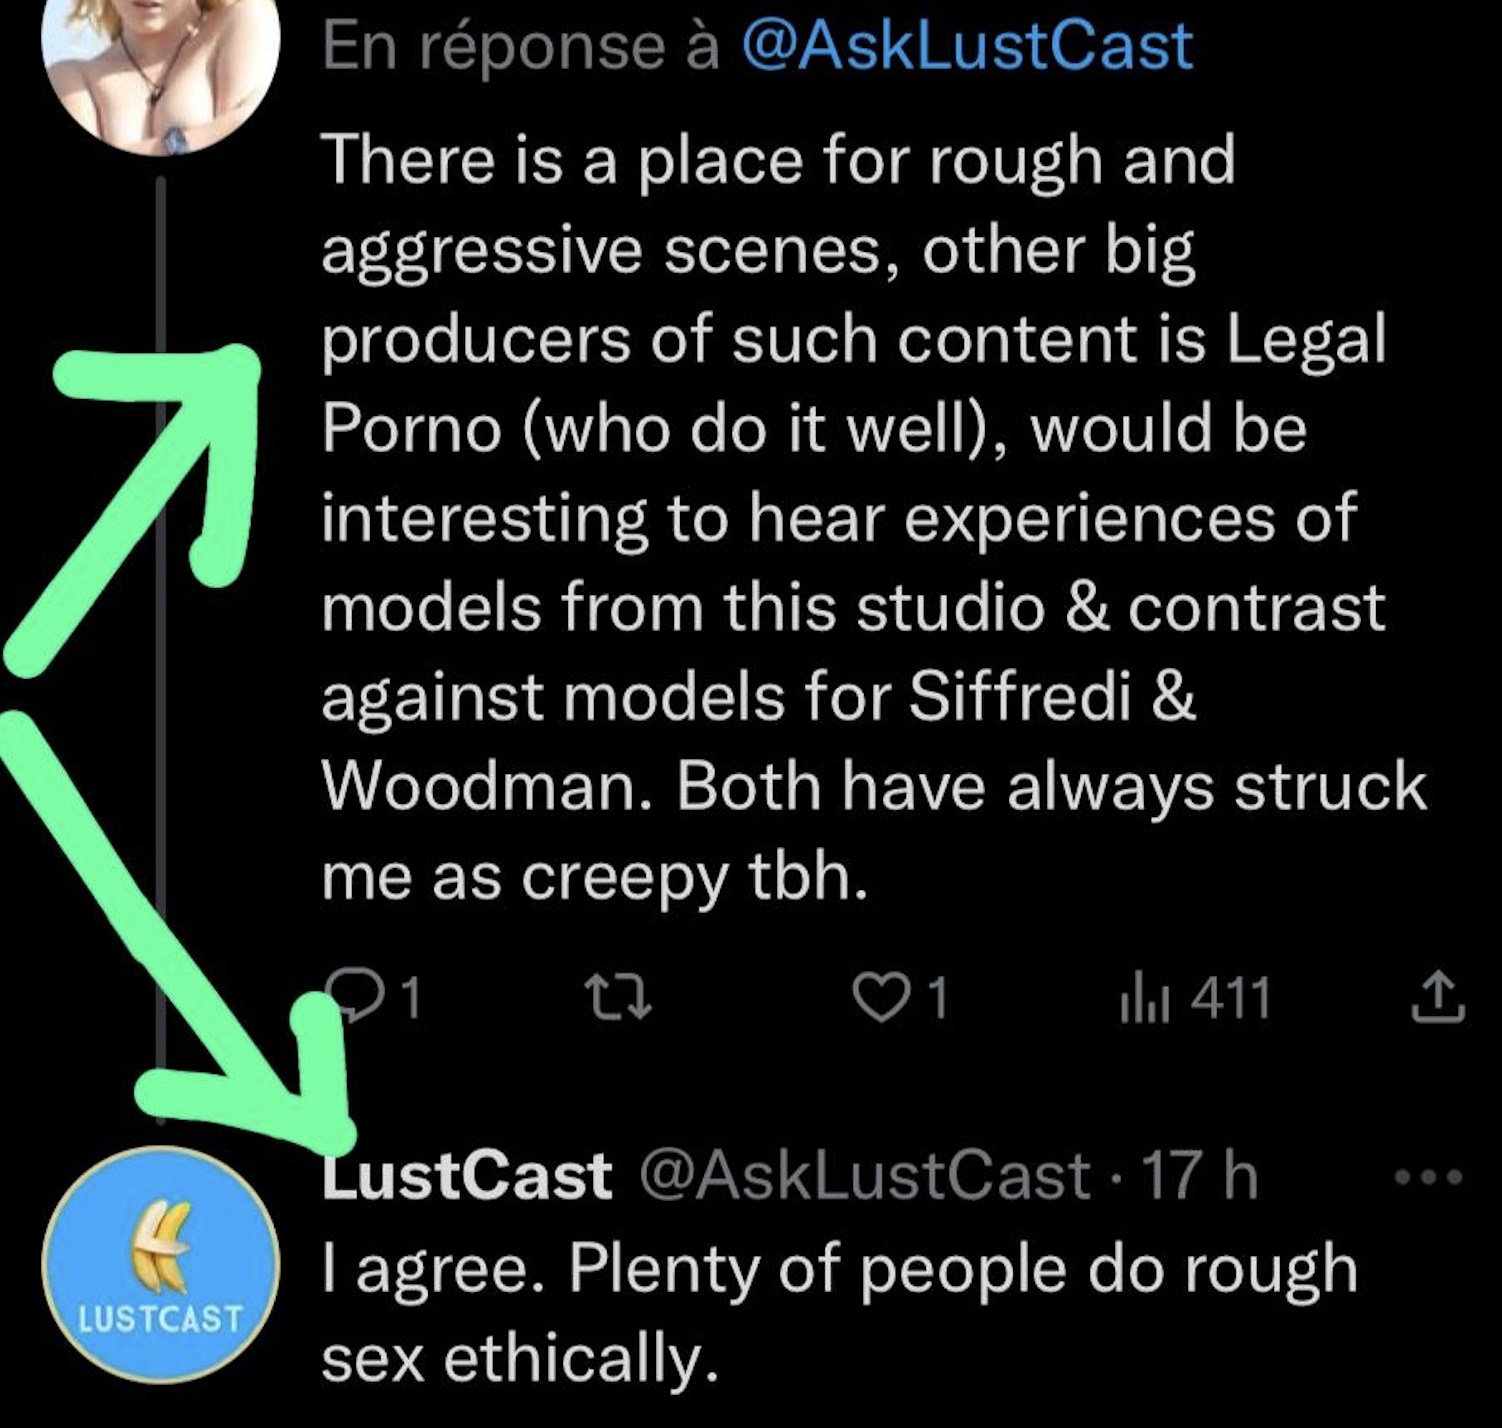This screenshot has width=1502, height=1428.
Task: Like the tweet via heart icon
Action: click(x=879, y=998)
